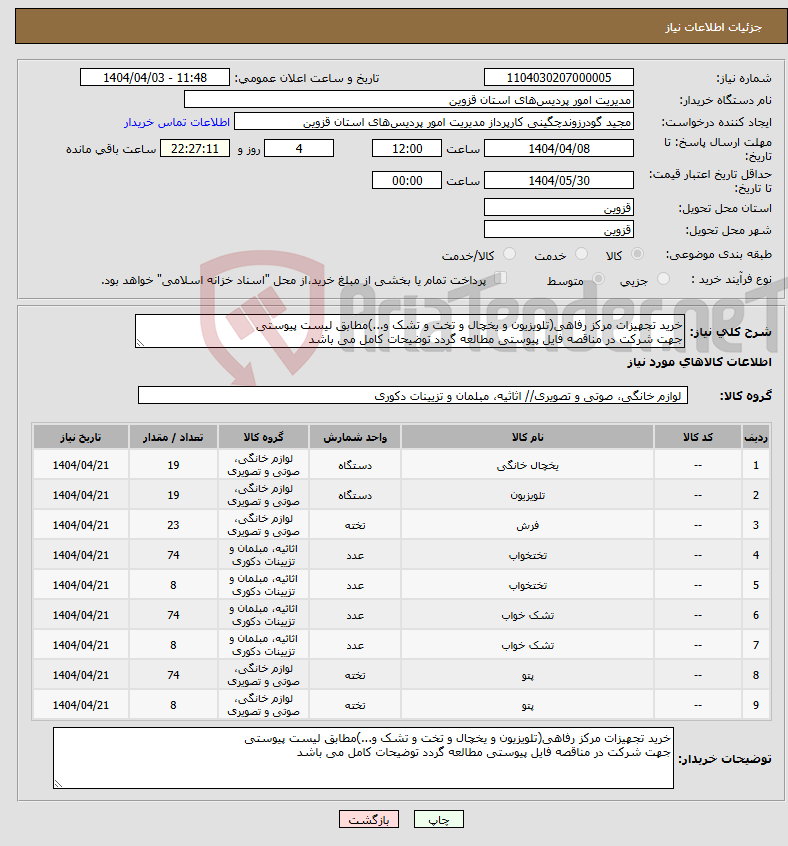Click تختخواب in row 4
This screenshot has height=846, width=788.
527,555
